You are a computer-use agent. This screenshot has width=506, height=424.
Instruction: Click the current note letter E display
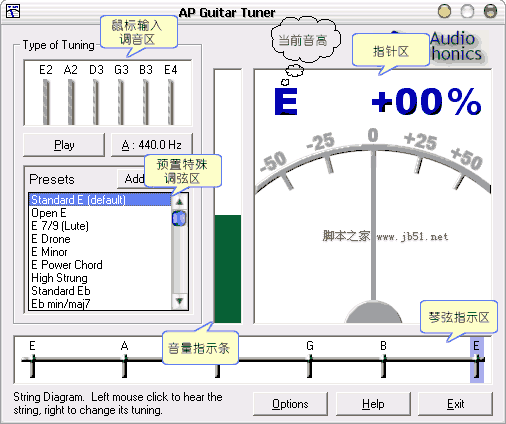point(286,101)
